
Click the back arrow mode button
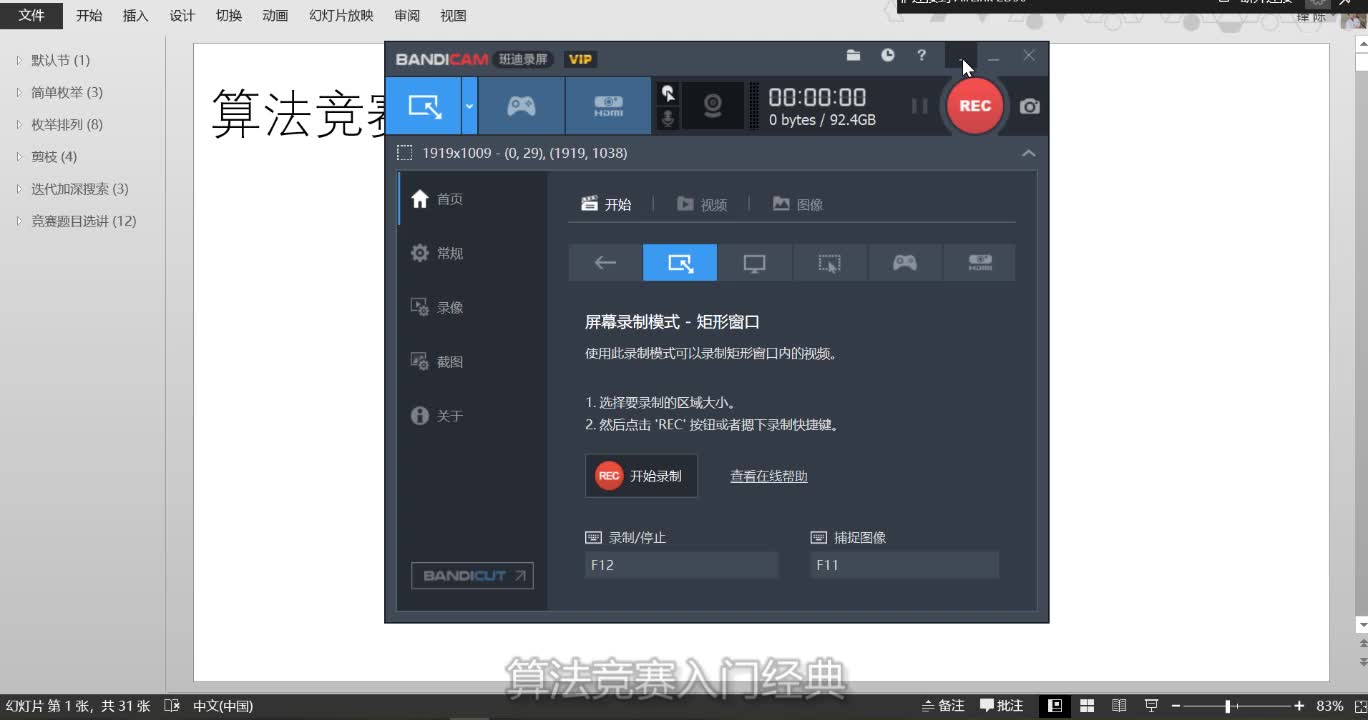point(605,263)
